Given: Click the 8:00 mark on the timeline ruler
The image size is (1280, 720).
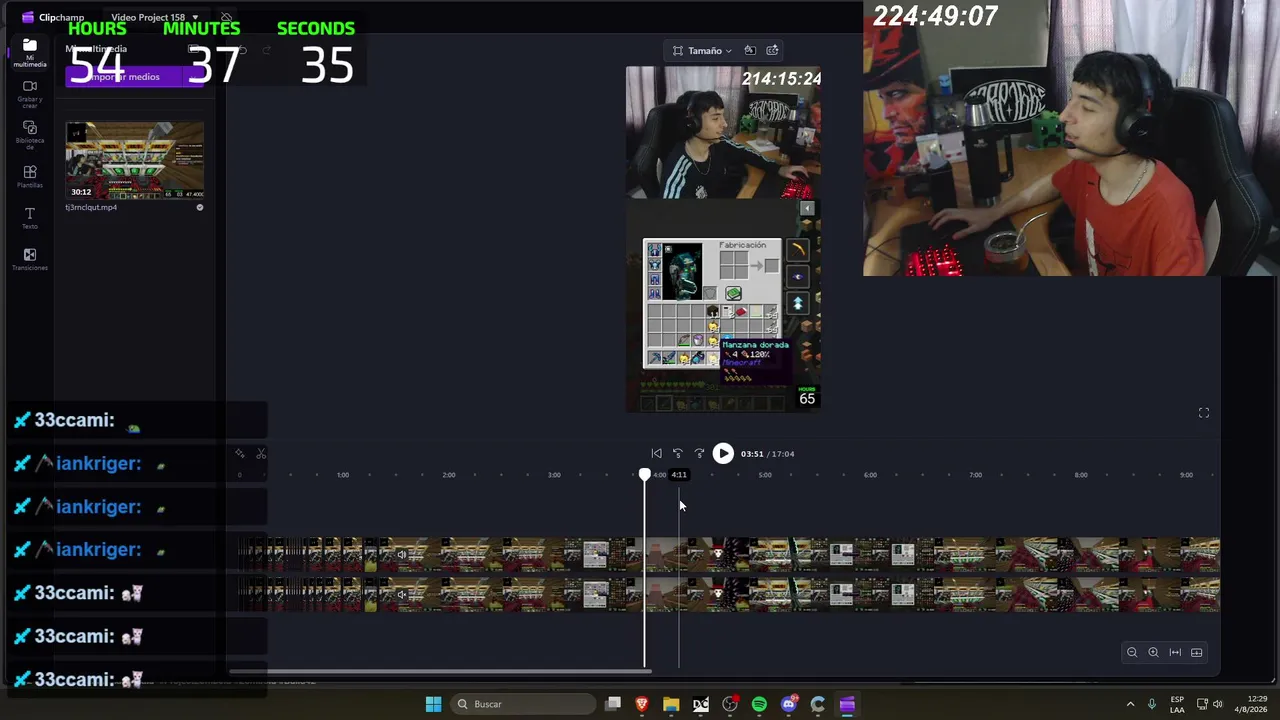Looking at the screenshot, I should [1081, 475].
